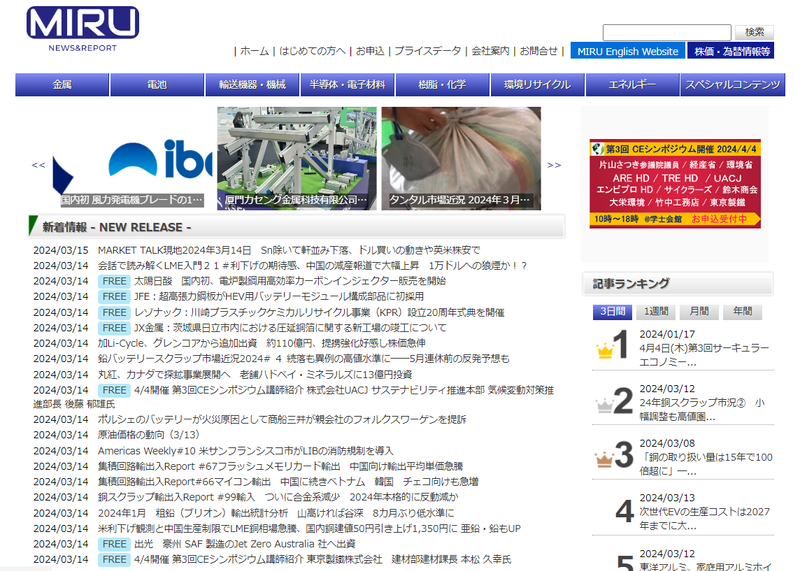Open the 金属 category menu
The image size is (800, 571).
pos(62,85)
